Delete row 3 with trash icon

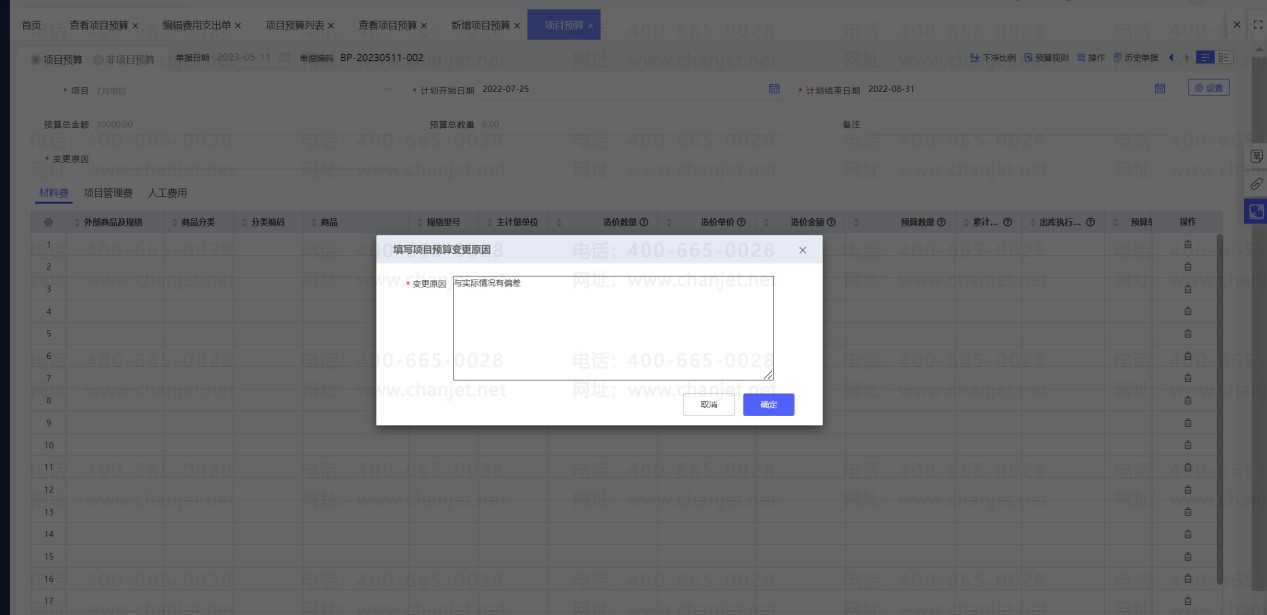(x=1188, y=289)
